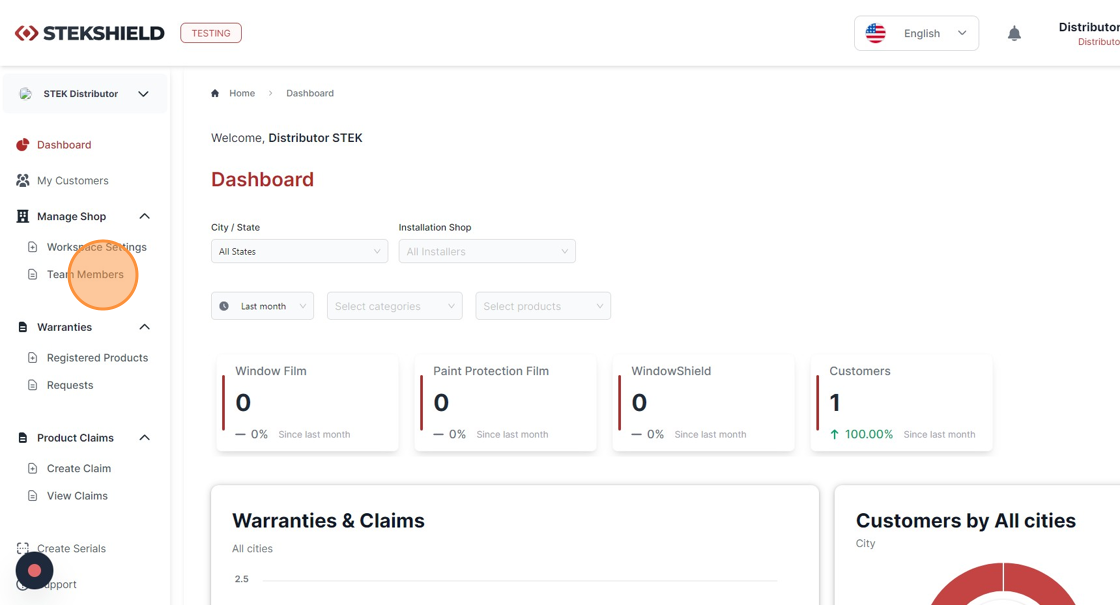Screen dimensions: 1120x605
Task: Open View Claims page
Action: click(77, 496)
